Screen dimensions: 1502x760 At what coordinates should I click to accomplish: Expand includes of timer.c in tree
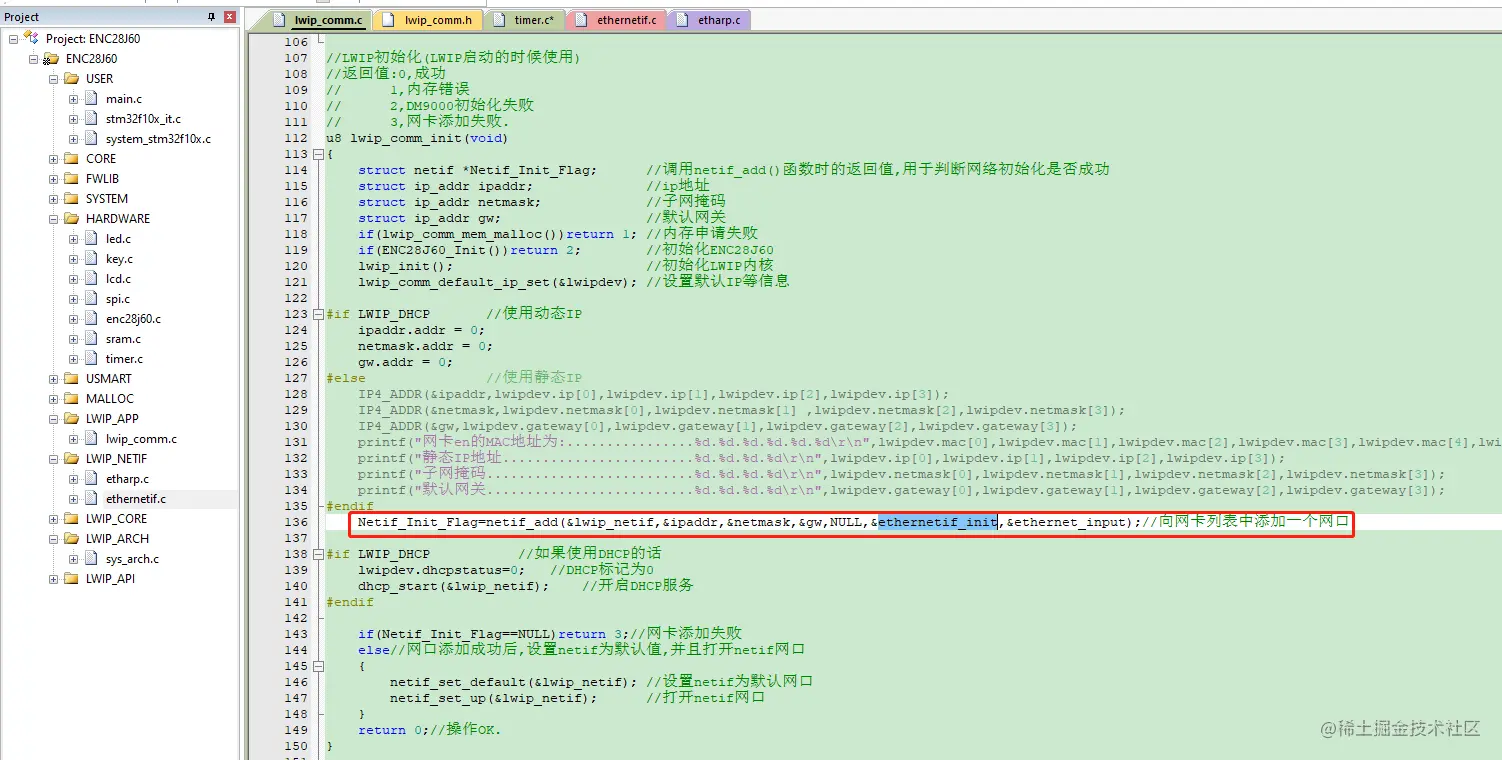pyautogui.click(x=73, y=359)
